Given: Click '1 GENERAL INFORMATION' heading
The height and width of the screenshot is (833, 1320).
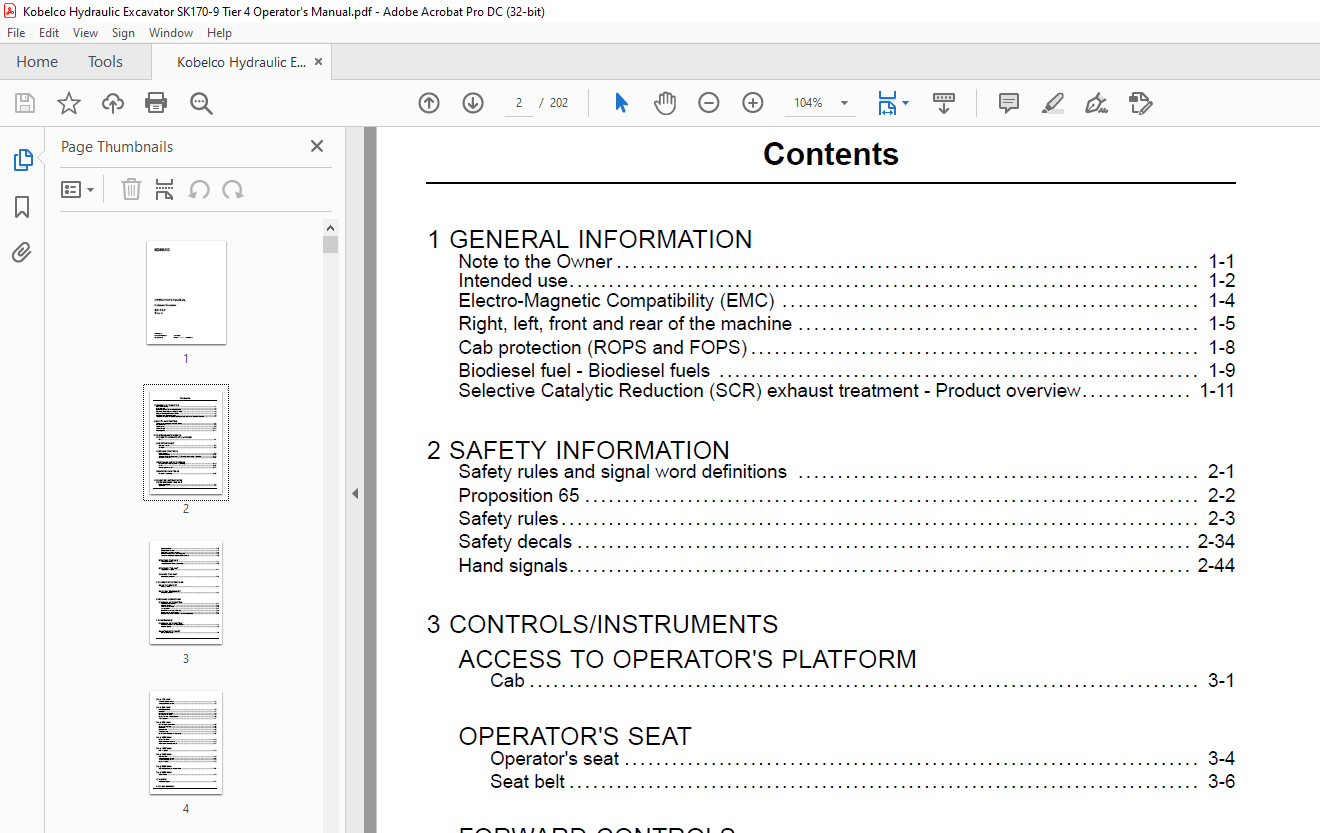Looking at the screenshot, I should [x=590, y=240].
